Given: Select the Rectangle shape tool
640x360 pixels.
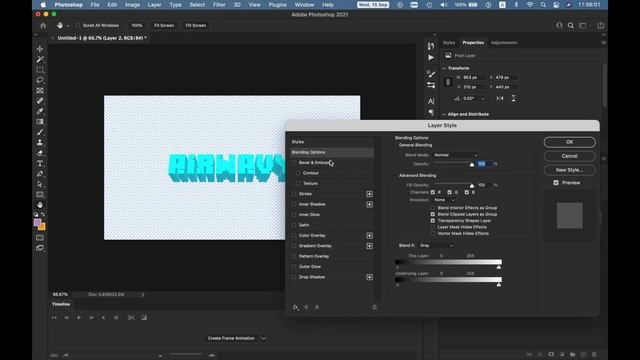Looking at the screenshot, I should pyautogui.click(x=40, y=195).
